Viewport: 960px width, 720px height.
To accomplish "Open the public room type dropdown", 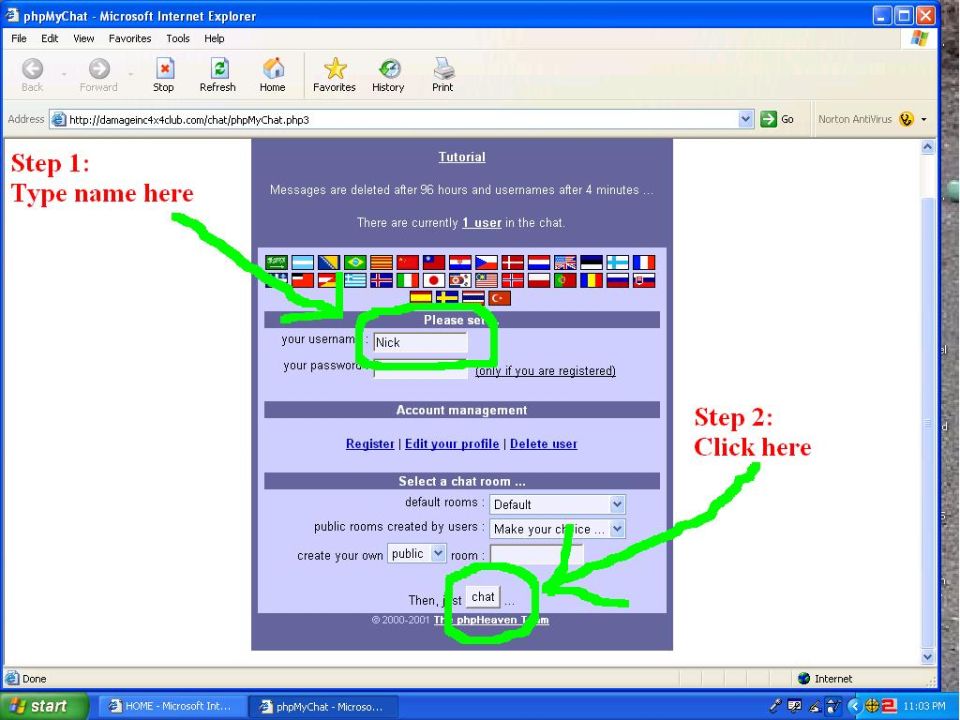I will click(x=417, y=554).
